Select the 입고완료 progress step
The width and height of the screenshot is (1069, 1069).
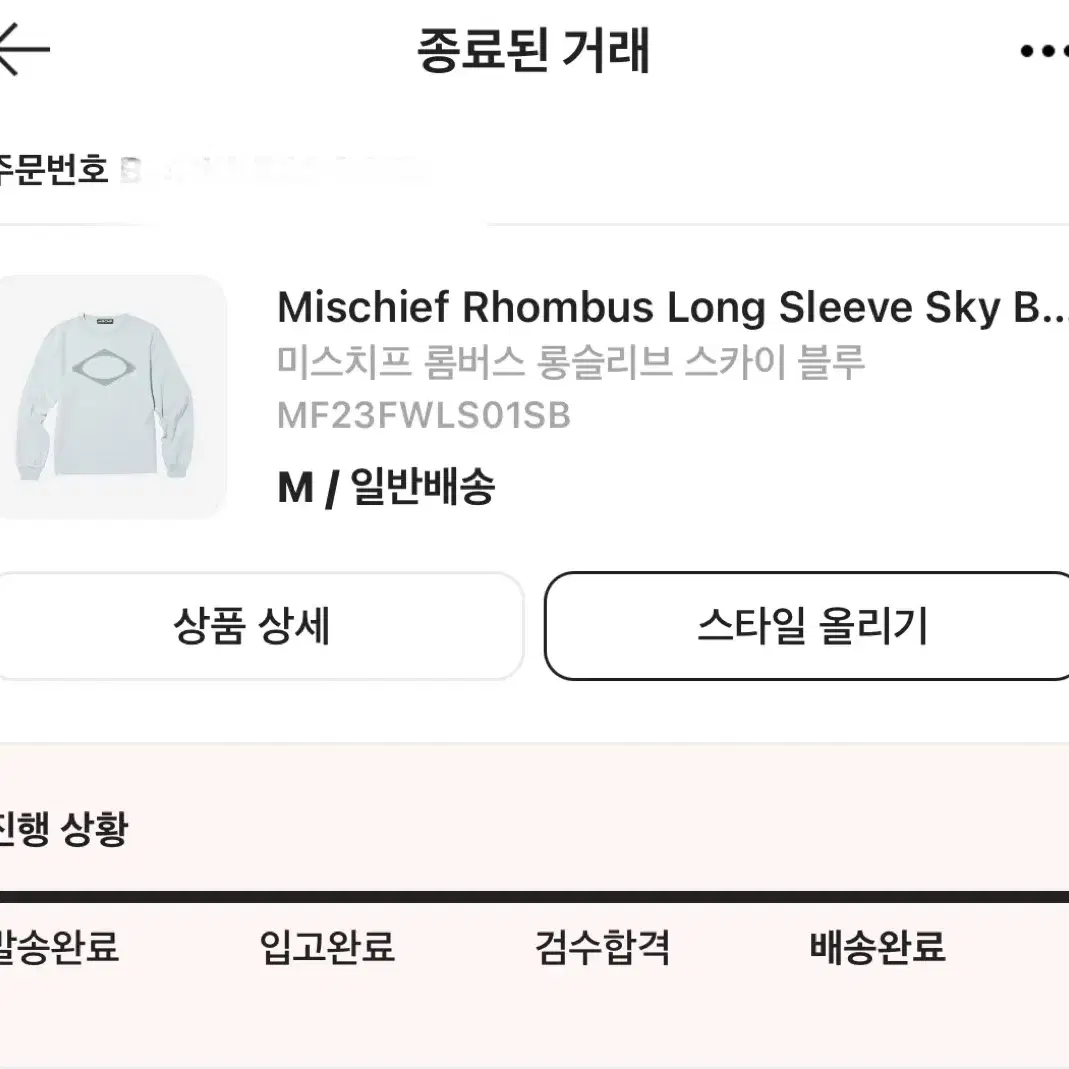(x=327, y=946)
